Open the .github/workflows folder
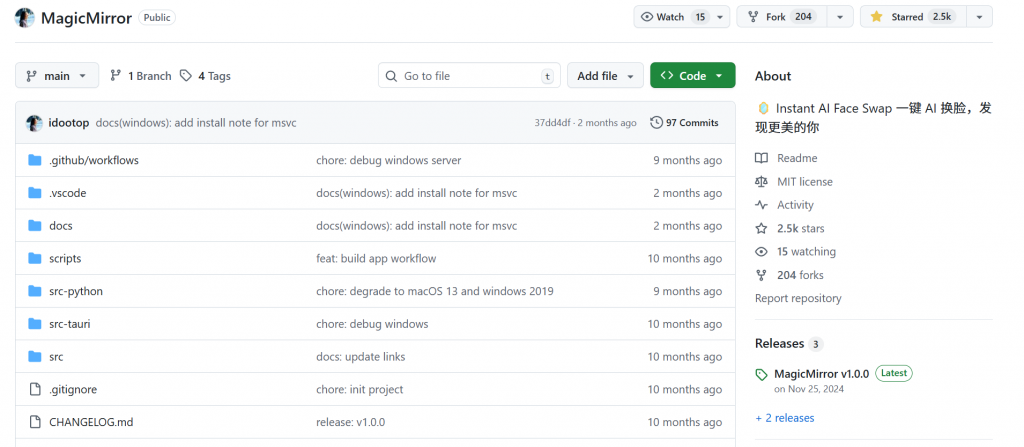The image size is (1024, 447). [93, 160]
